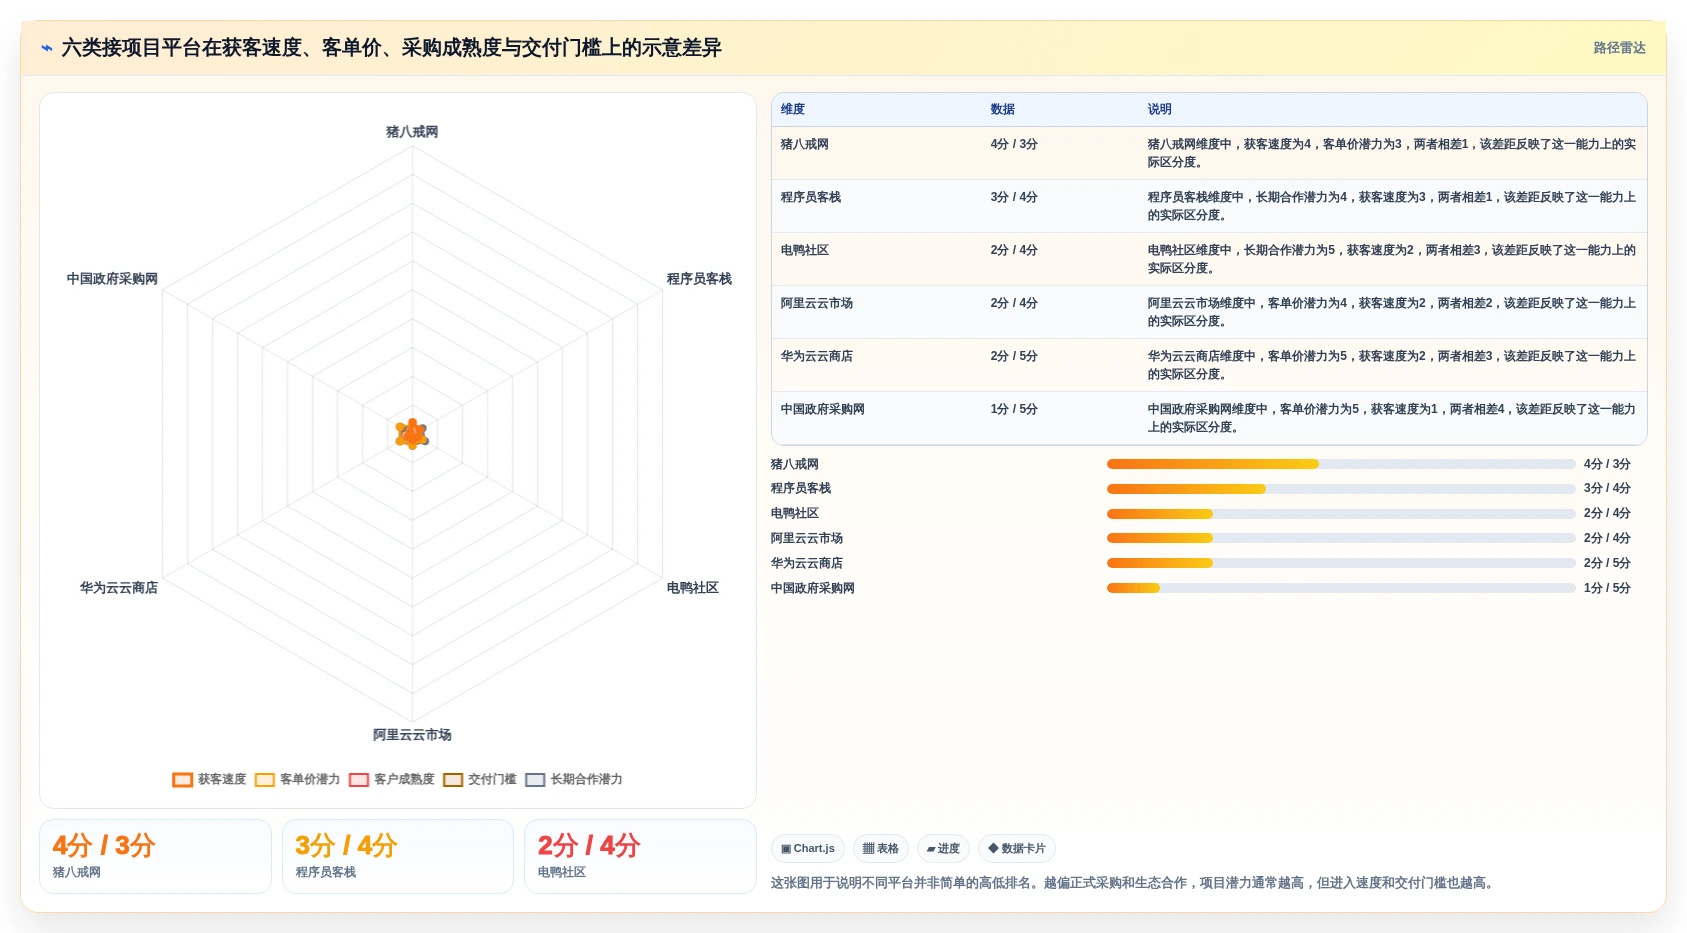Select the 中国政府采购网 table row name

point(823,410)
